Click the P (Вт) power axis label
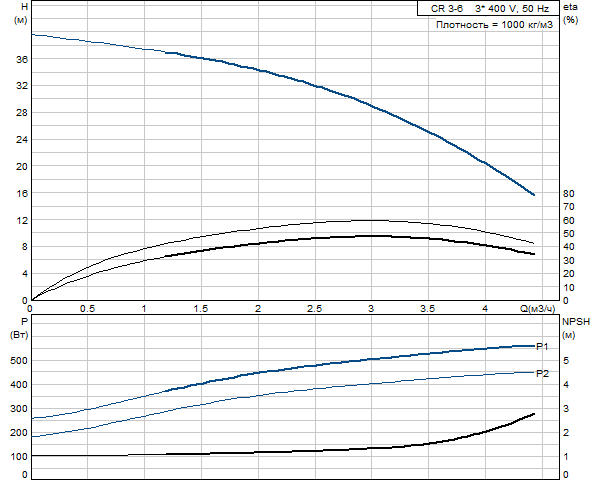This screenshot has width=592, height=480. (x=20, y=328)
